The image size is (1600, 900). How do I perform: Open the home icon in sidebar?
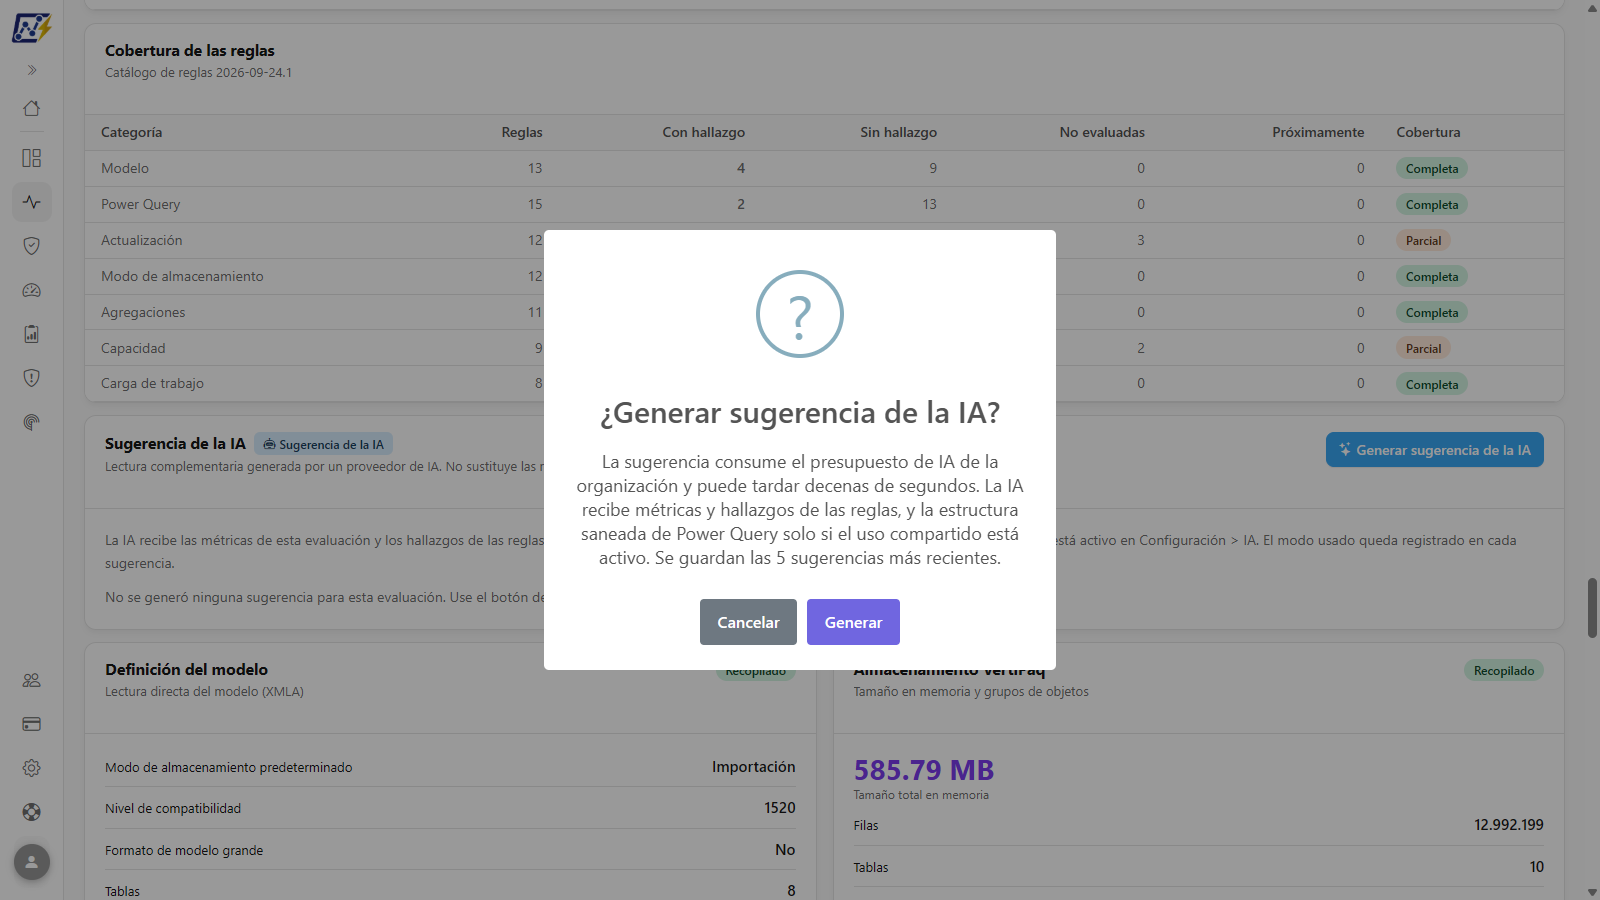point(32,108)
